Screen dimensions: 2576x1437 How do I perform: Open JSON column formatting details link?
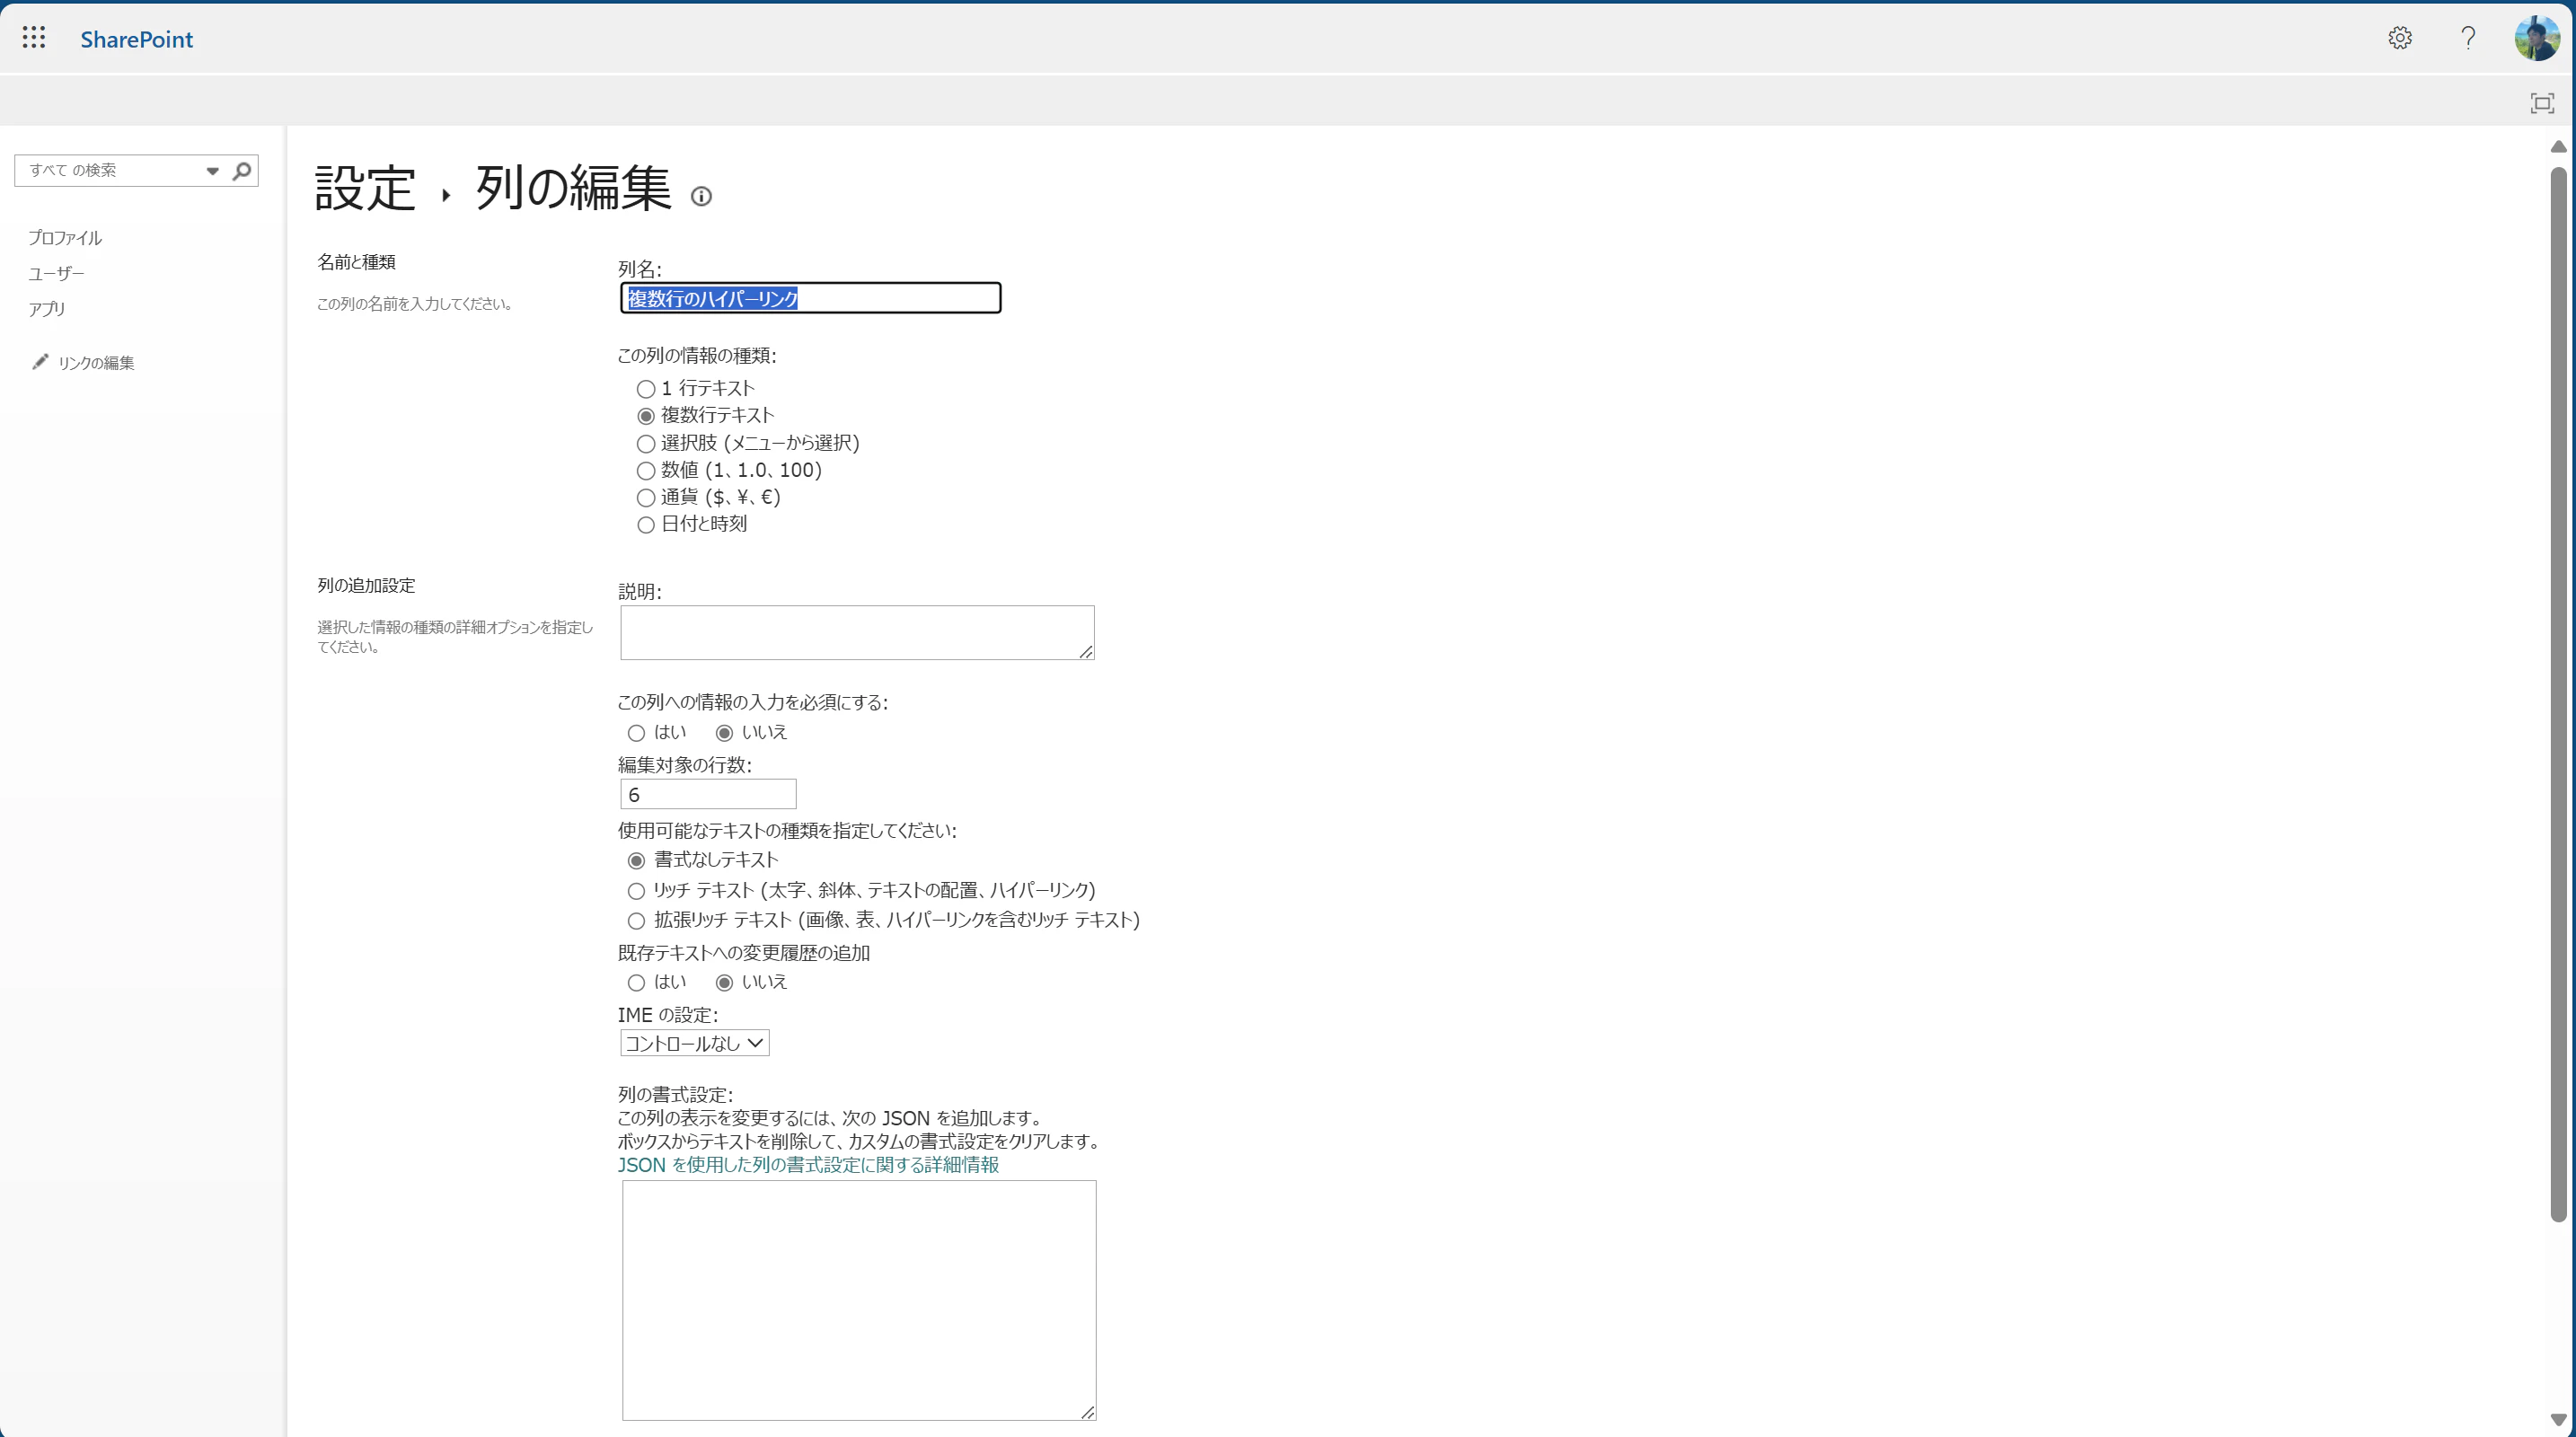(808, 1165)
